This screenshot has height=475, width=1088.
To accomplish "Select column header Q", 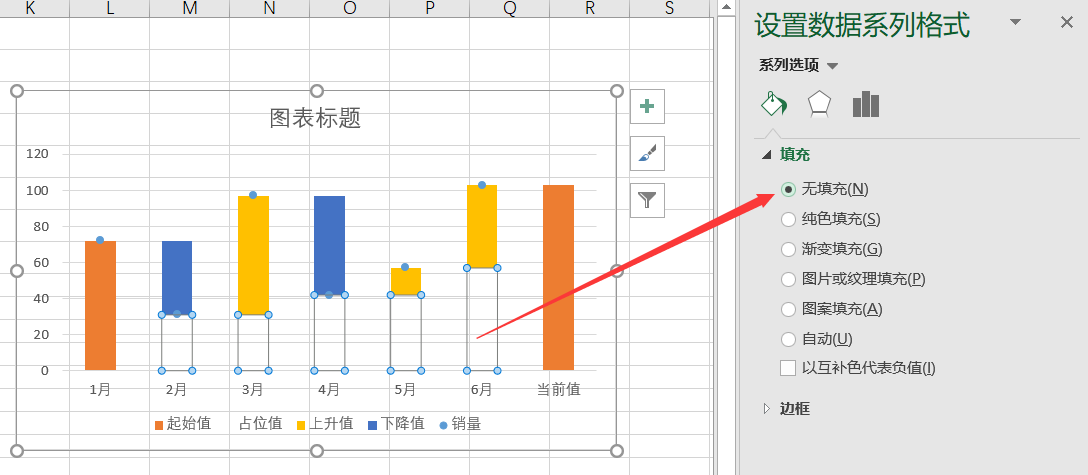I will pos(509,8).
